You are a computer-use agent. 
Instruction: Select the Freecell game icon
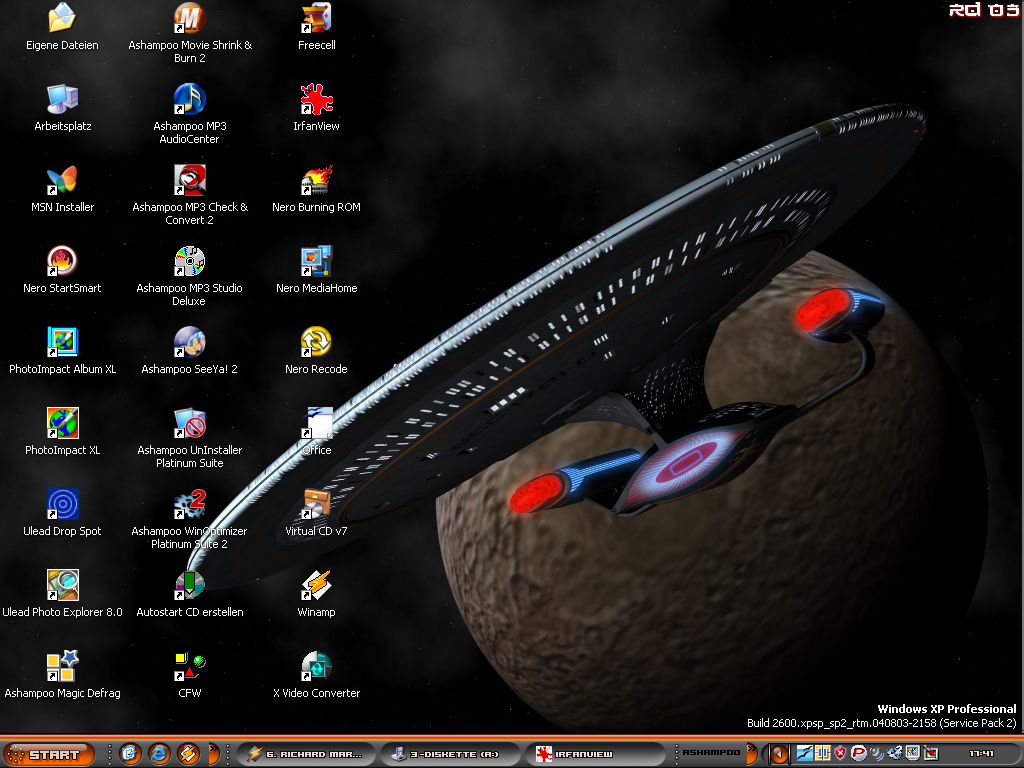click(x=316, y=20)
